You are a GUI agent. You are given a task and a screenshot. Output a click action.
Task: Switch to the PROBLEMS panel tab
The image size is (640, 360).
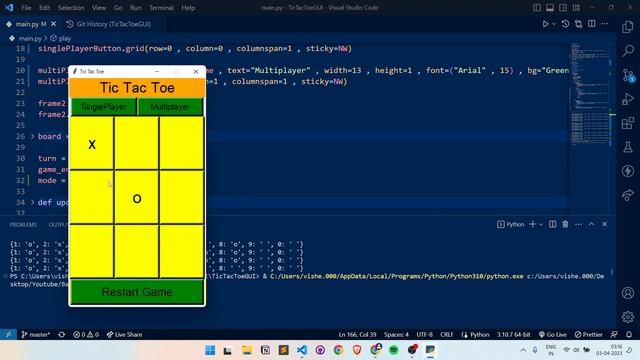point(23,224)
